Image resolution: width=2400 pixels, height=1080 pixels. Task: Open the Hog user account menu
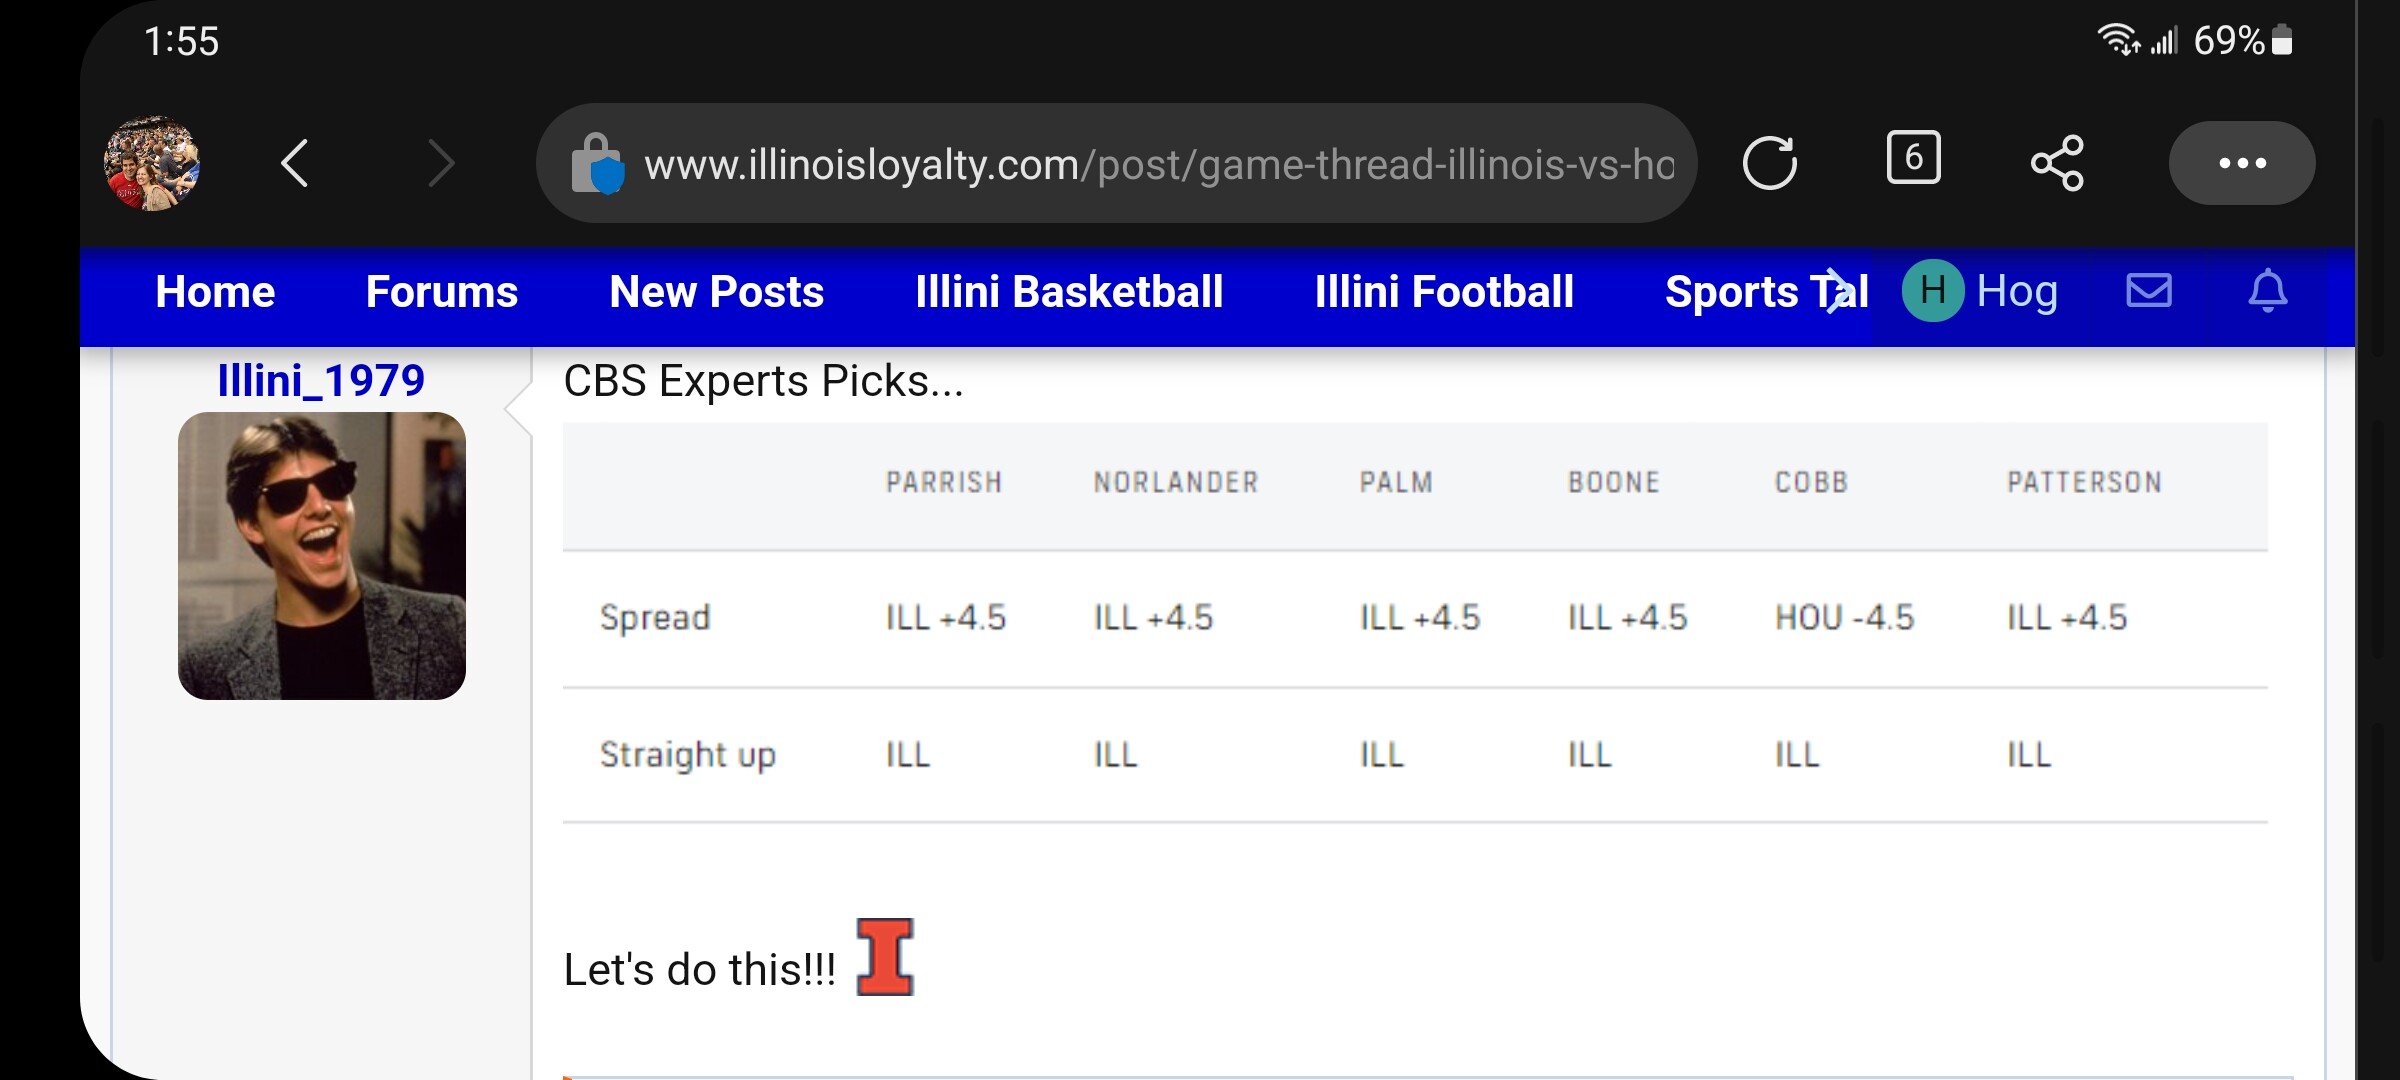pos(1980,291)
